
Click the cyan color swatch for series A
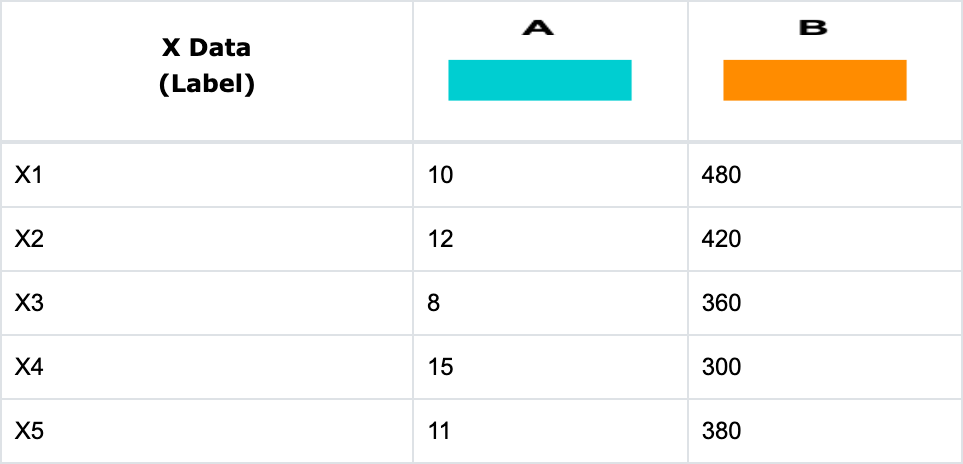pos(540,80)
